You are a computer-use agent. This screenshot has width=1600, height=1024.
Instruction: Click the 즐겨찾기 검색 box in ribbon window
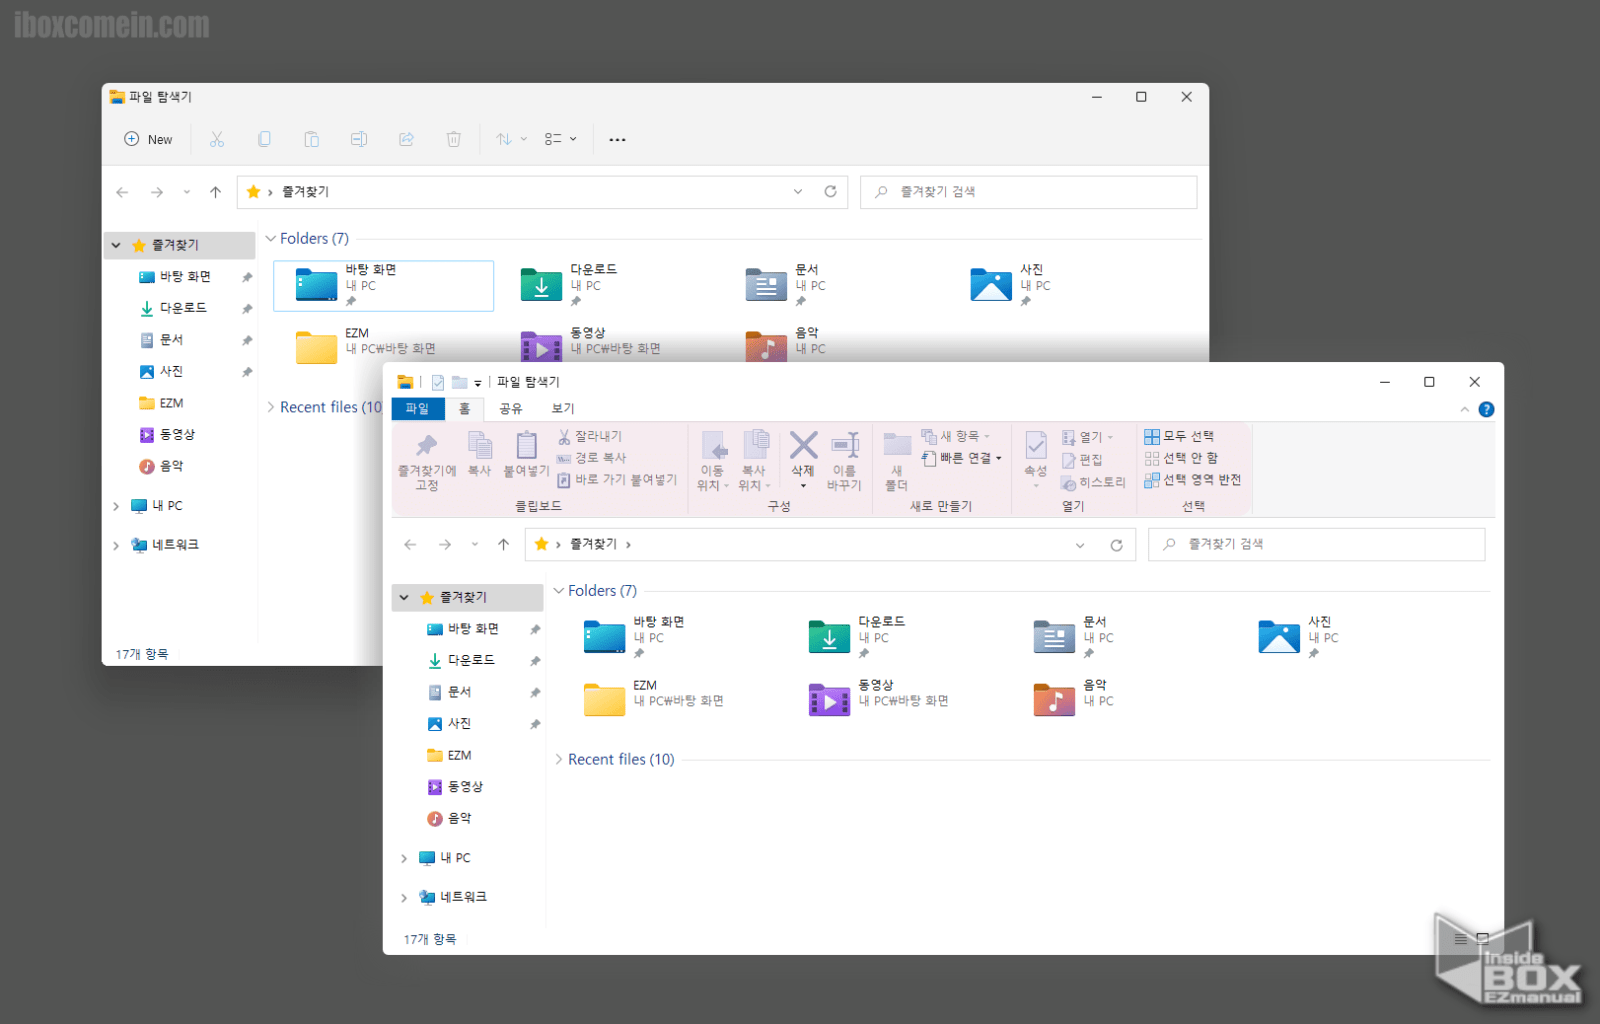click(x=1320, y=544)
